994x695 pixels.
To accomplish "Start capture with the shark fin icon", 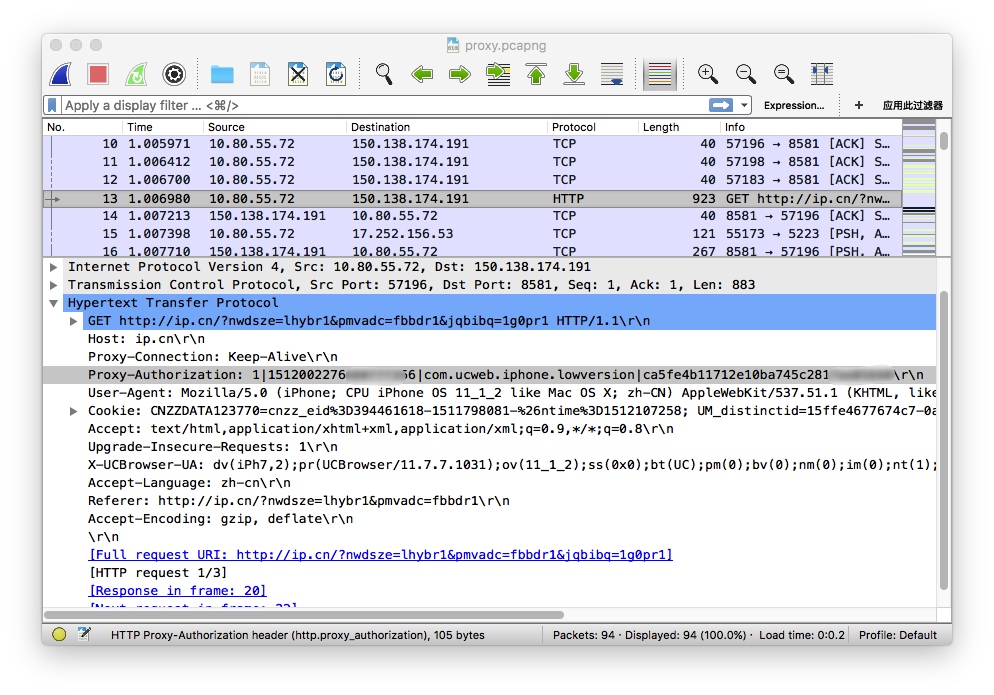I will coord(60,74).
